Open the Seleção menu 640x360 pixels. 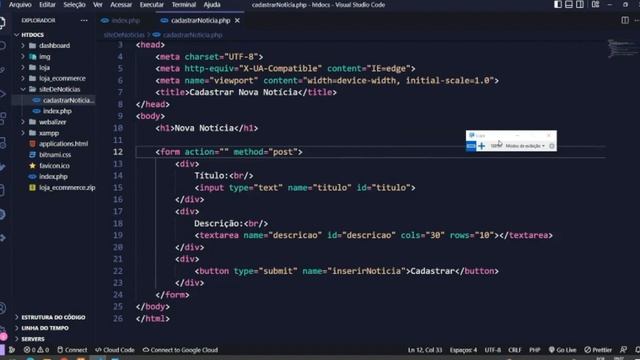(x=74, y=5)
